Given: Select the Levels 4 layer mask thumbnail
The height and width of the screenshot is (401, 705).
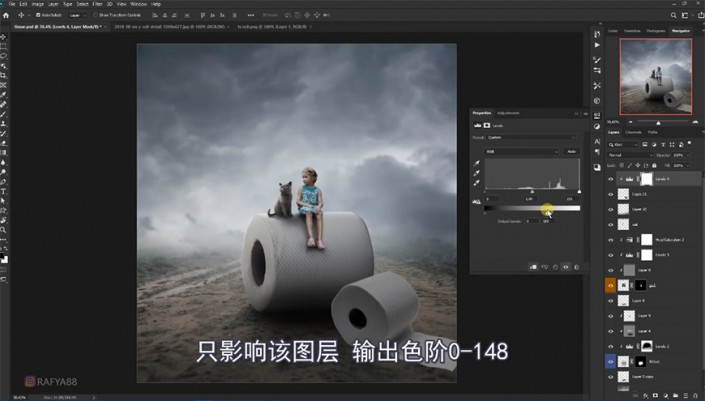Looking at the screenshot, I should [646, 179].
